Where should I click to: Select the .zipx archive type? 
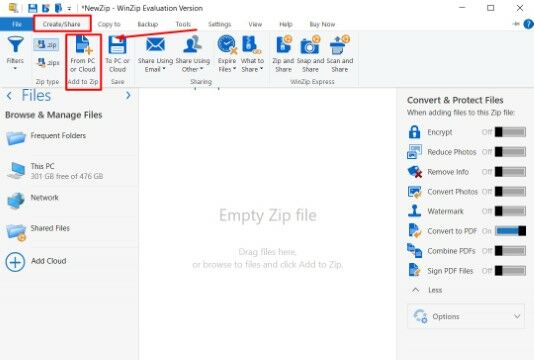point(48,63)
